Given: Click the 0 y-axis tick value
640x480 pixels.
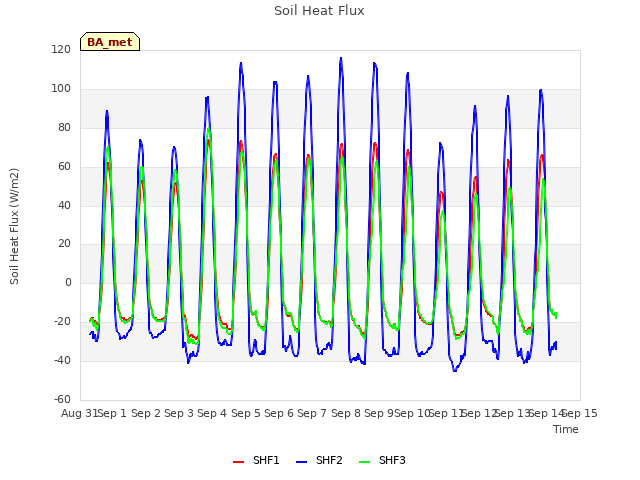Looking at the screenshot, I should [68, 282].
